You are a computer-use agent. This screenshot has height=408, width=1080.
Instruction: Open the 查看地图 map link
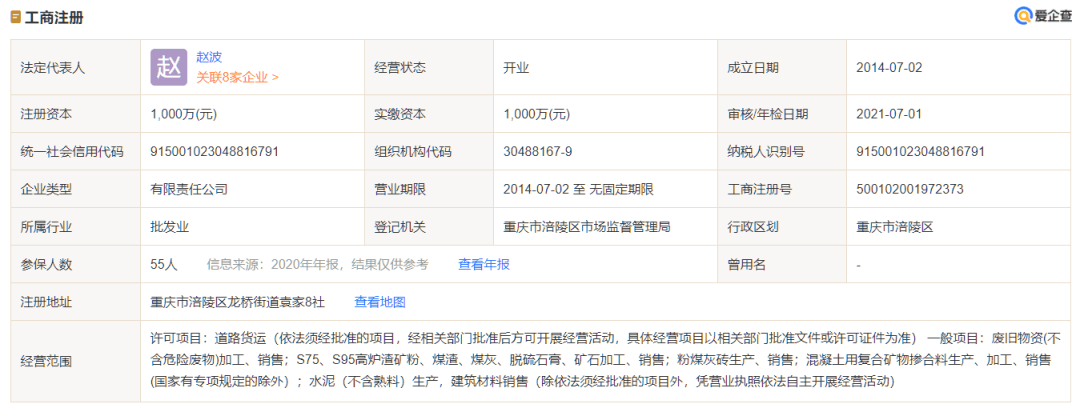380,302
